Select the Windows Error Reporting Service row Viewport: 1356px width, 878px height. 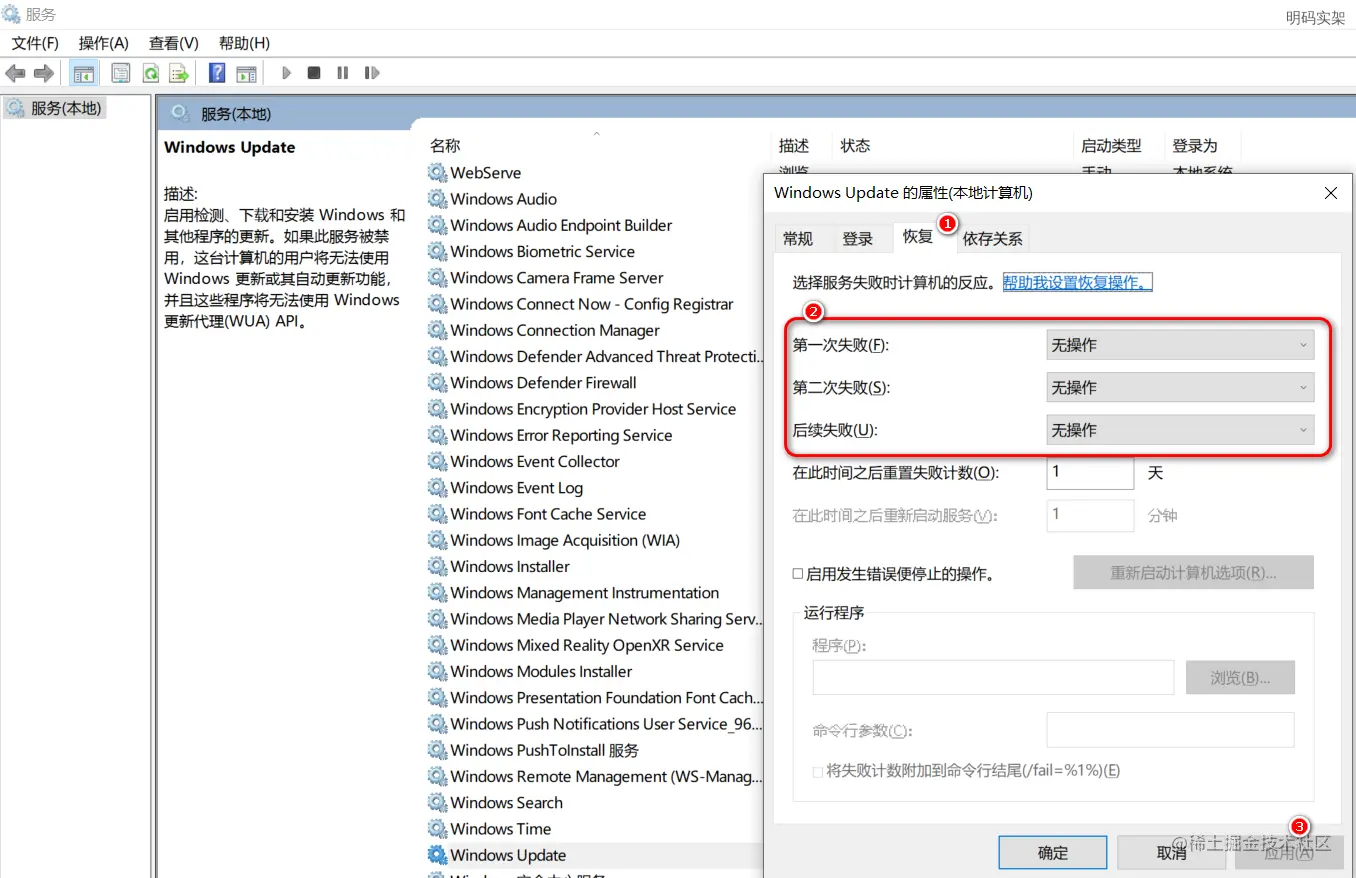pyautogui.click(x=561, y=435)
